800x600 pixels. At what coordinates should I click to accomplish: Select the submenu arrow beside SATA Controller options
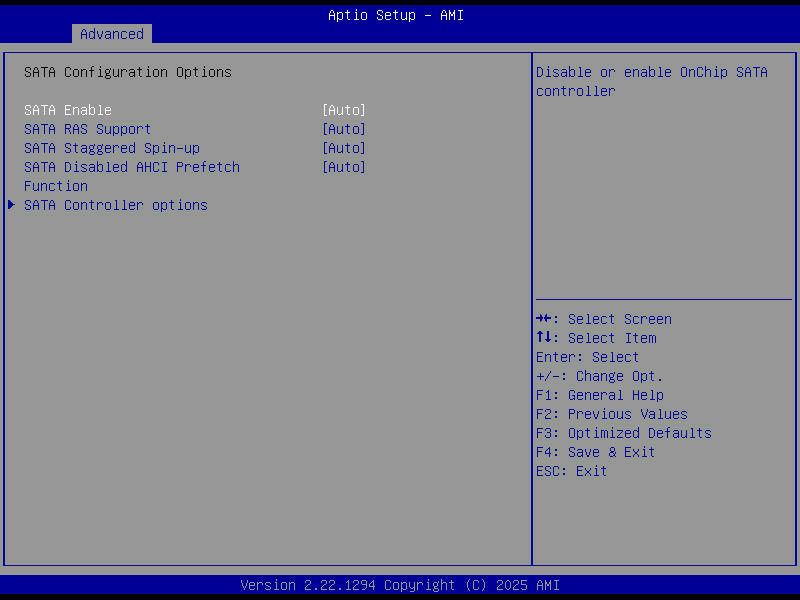click(11, 205)
